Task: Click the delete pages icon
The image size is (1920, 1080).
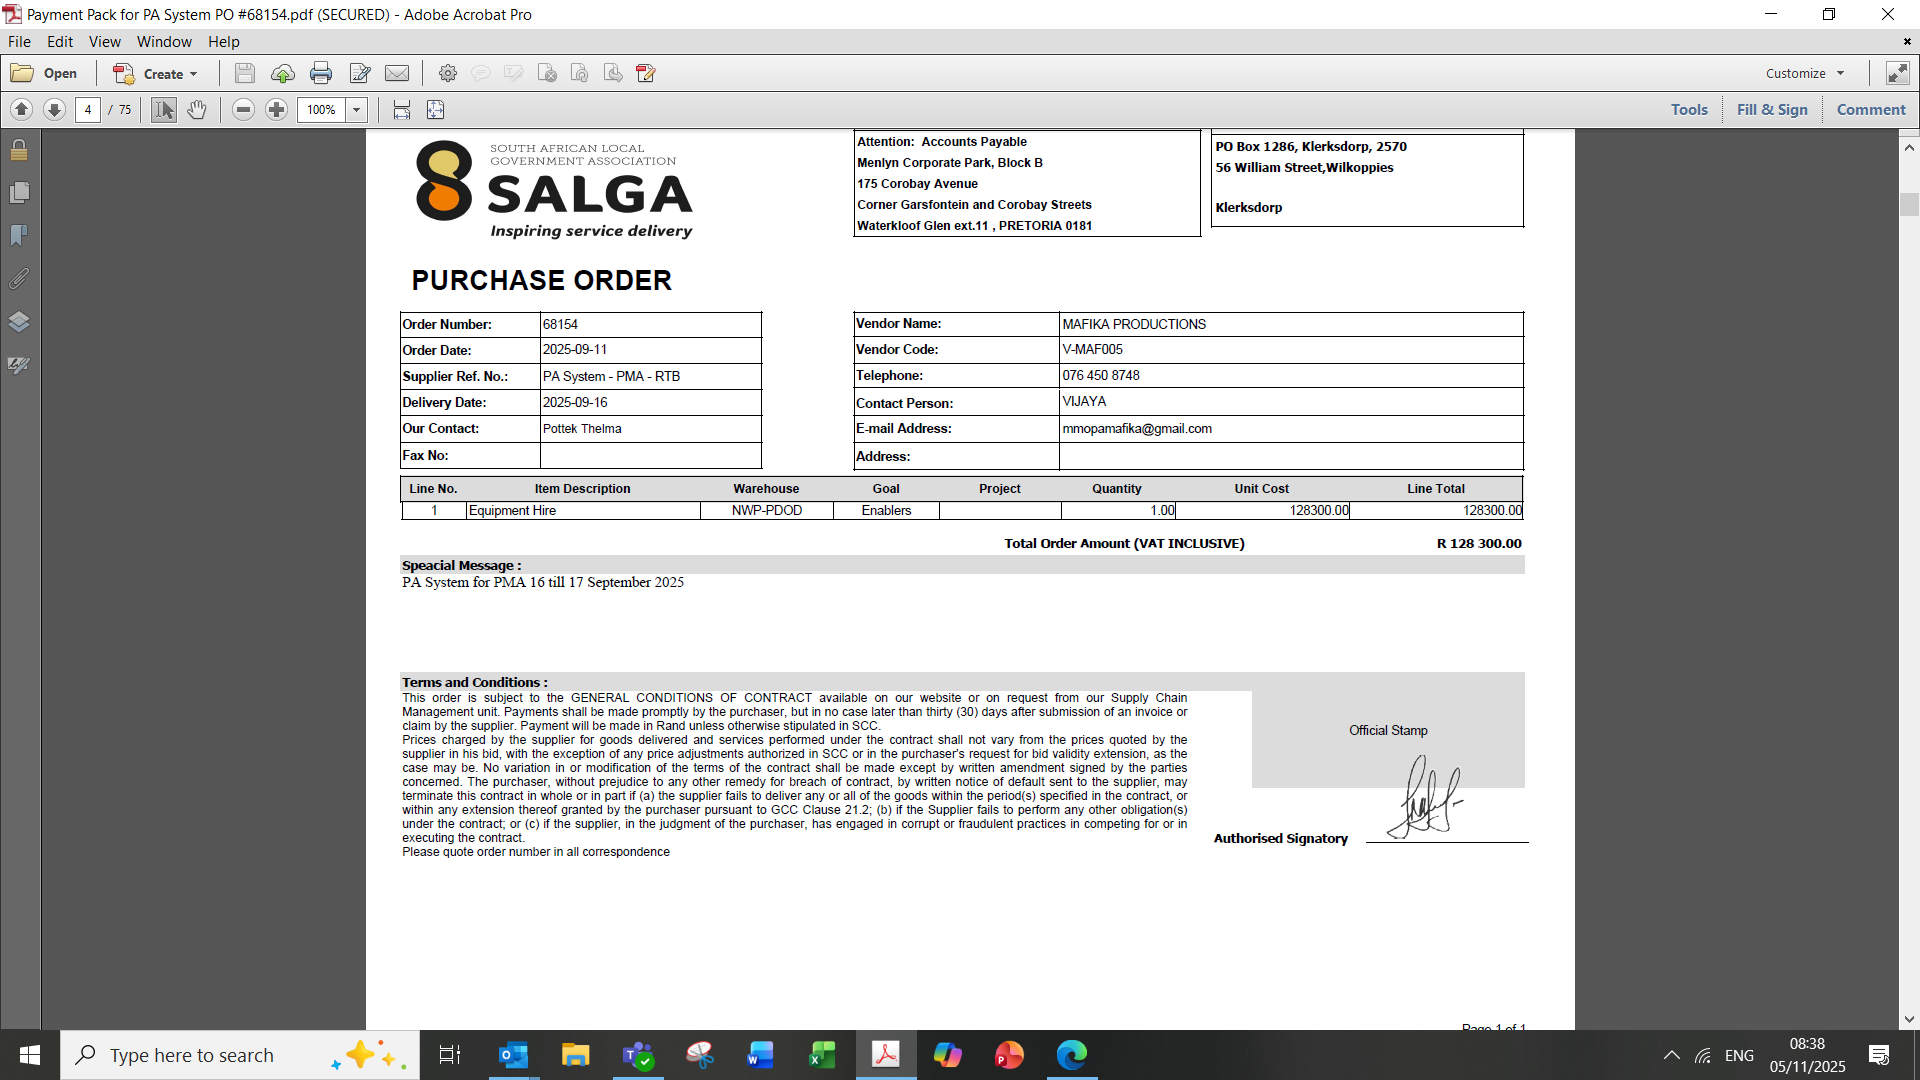Action: [x=547, y=73]
